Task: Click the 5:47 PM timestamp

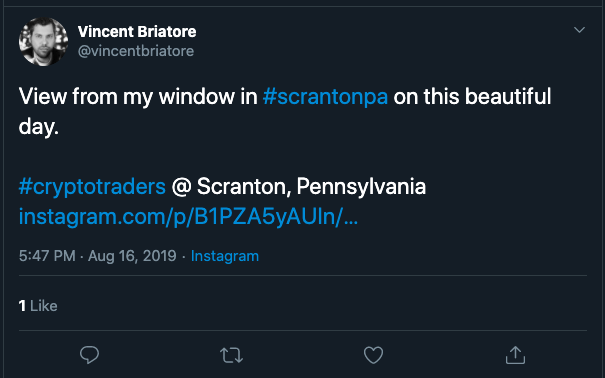Action: click(x=47, y=256)
